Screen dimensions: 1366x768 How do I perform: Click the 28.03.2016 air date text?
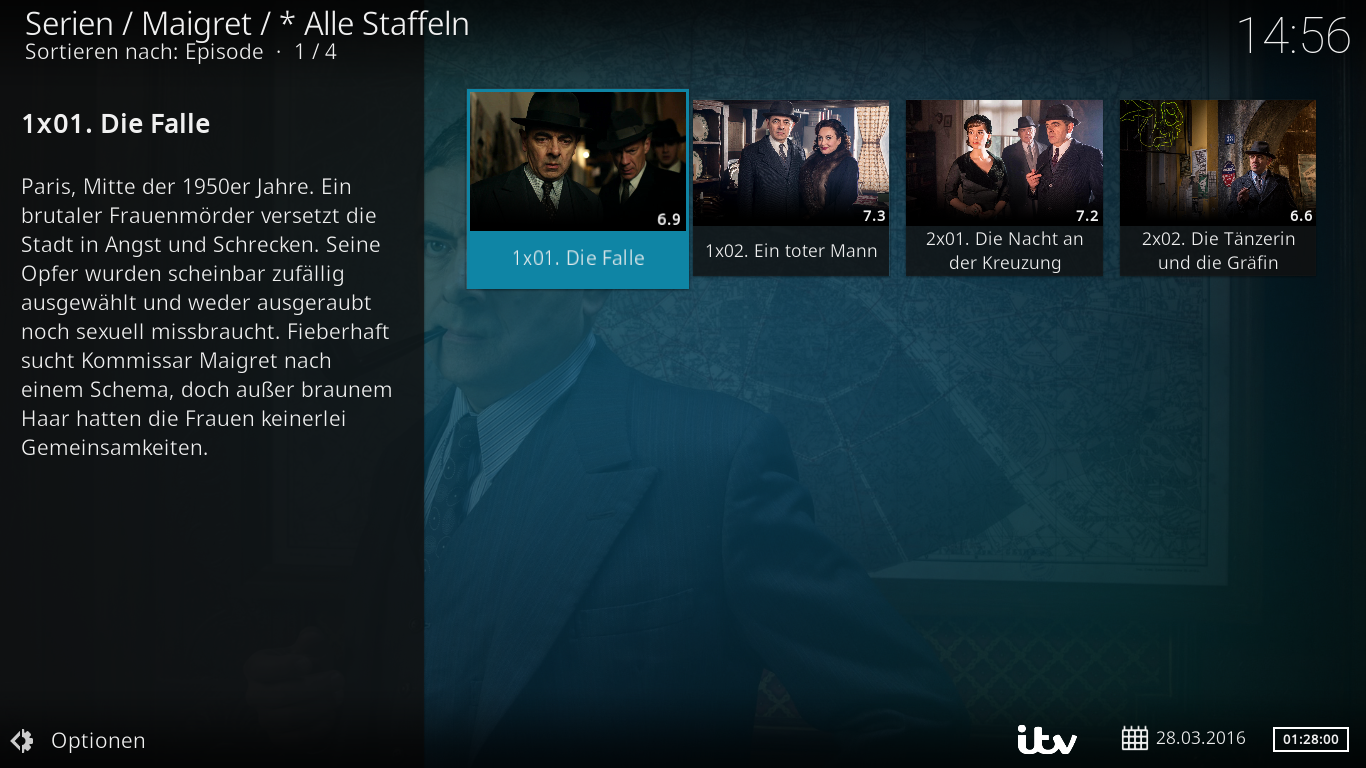coord(1201,739)
